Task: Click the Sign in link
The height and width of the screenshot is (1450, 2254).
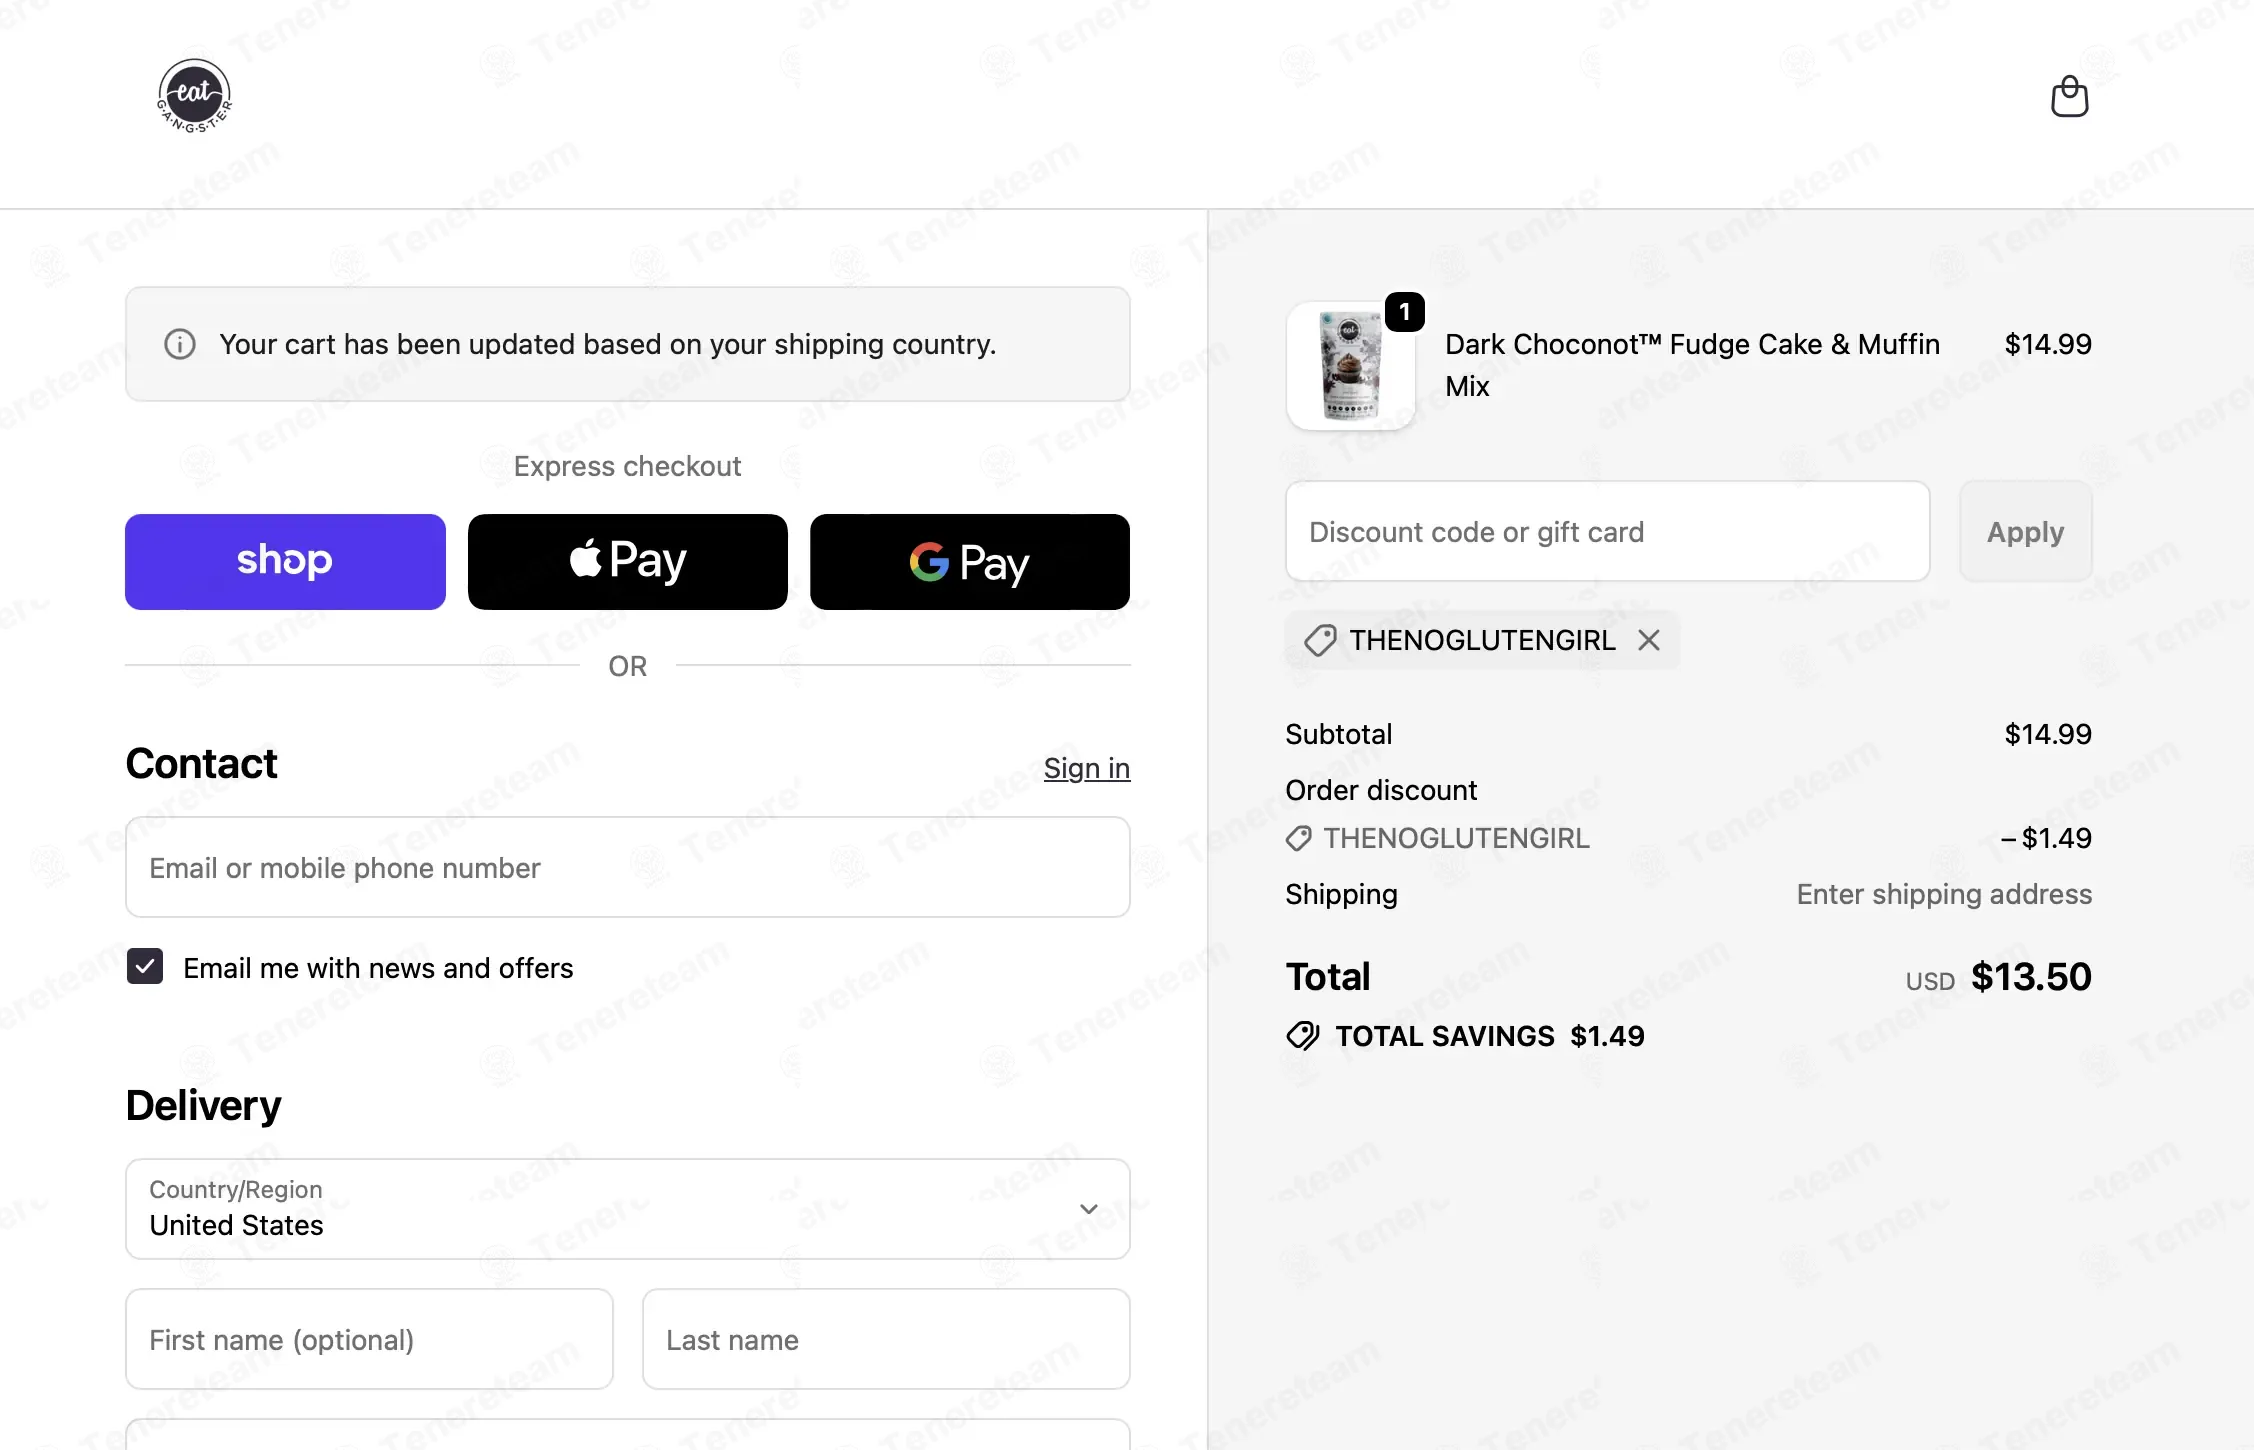Action: coord(1087,768)
